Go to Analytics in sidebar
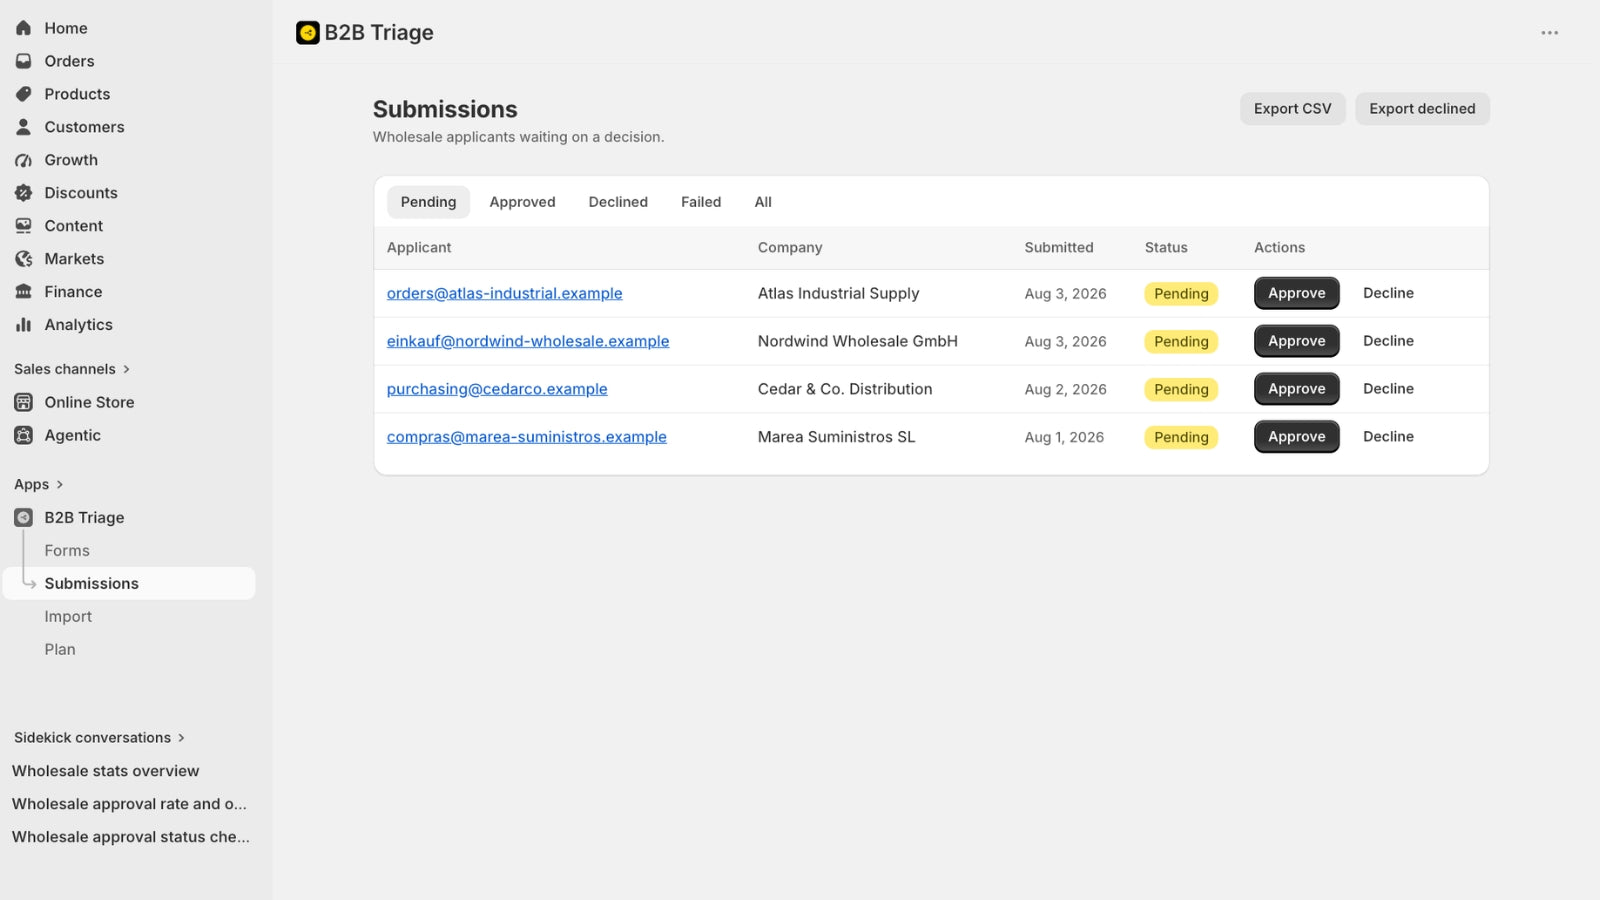Viewport: 1600px width, 900px height. coord(78,325)
